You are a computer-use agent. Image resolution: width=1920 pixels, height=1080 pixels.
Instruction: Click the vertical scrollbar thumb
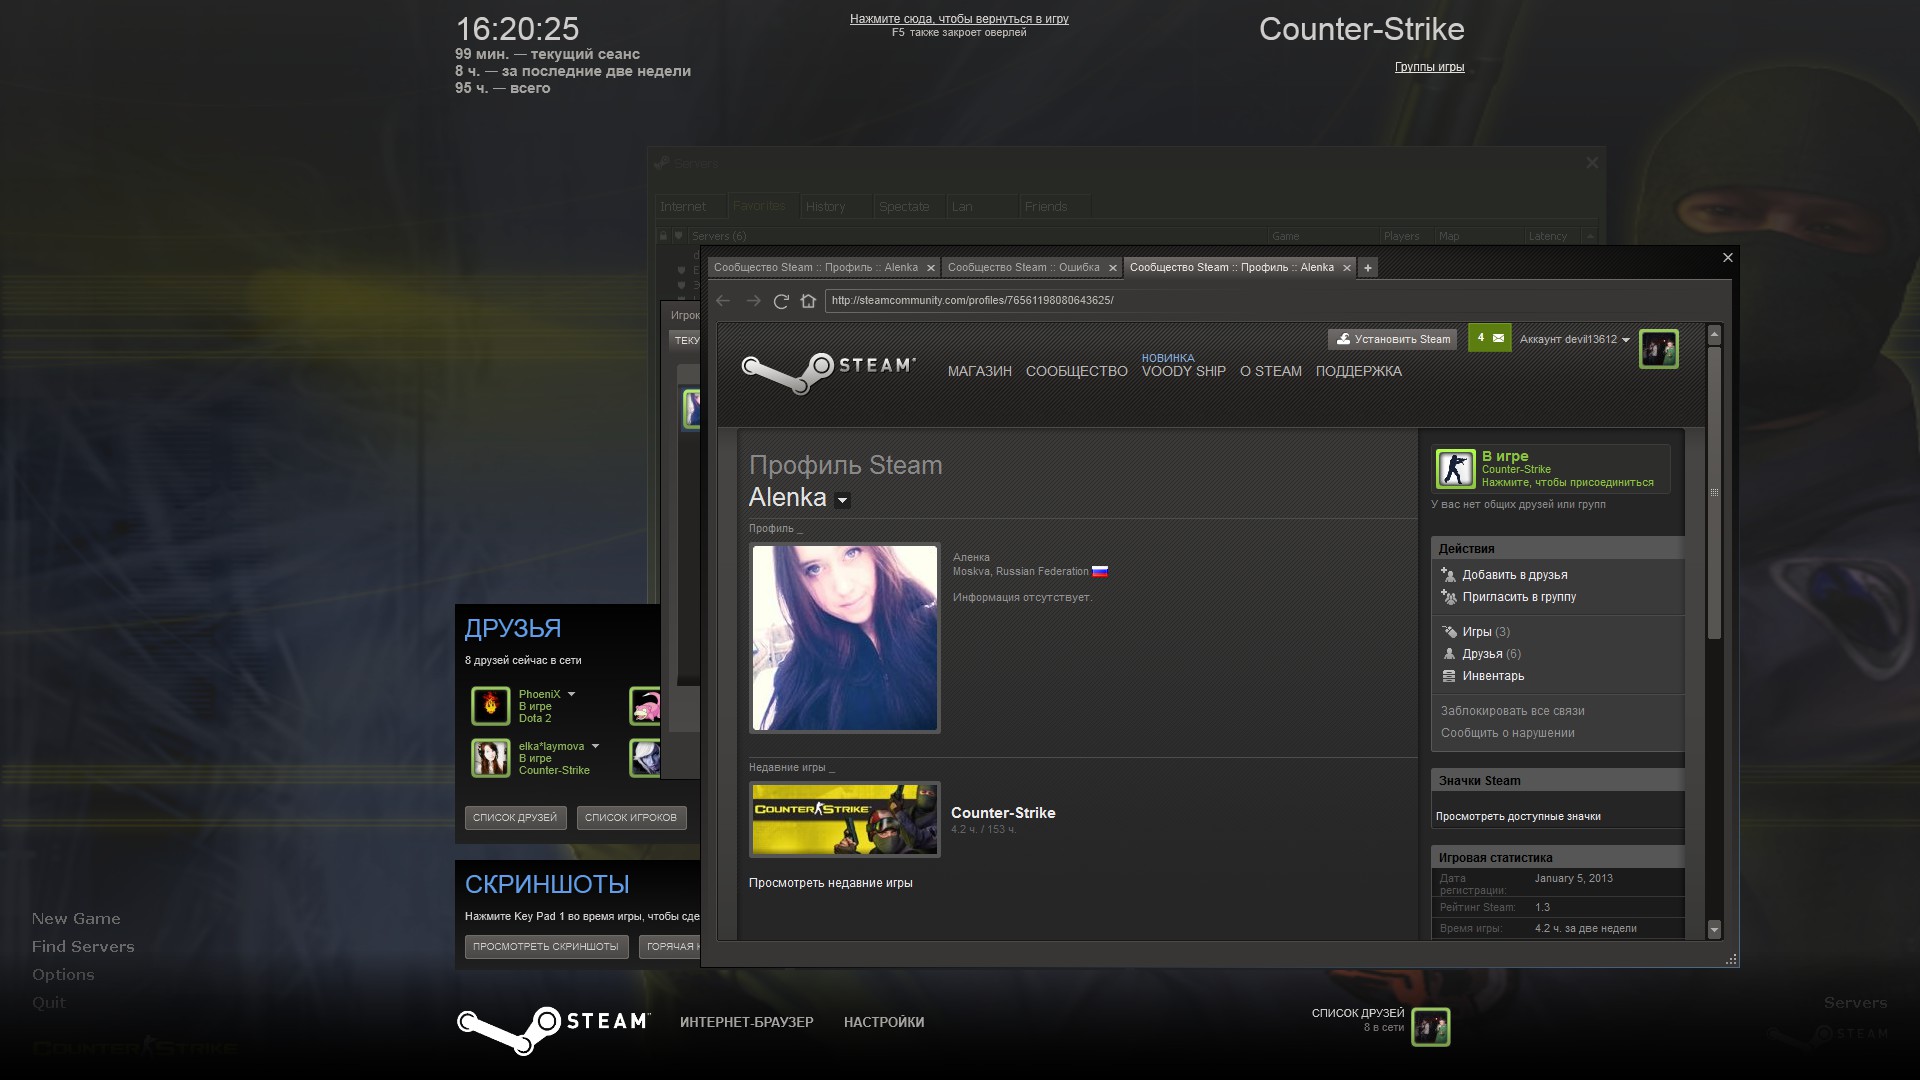click(1714, 492)
